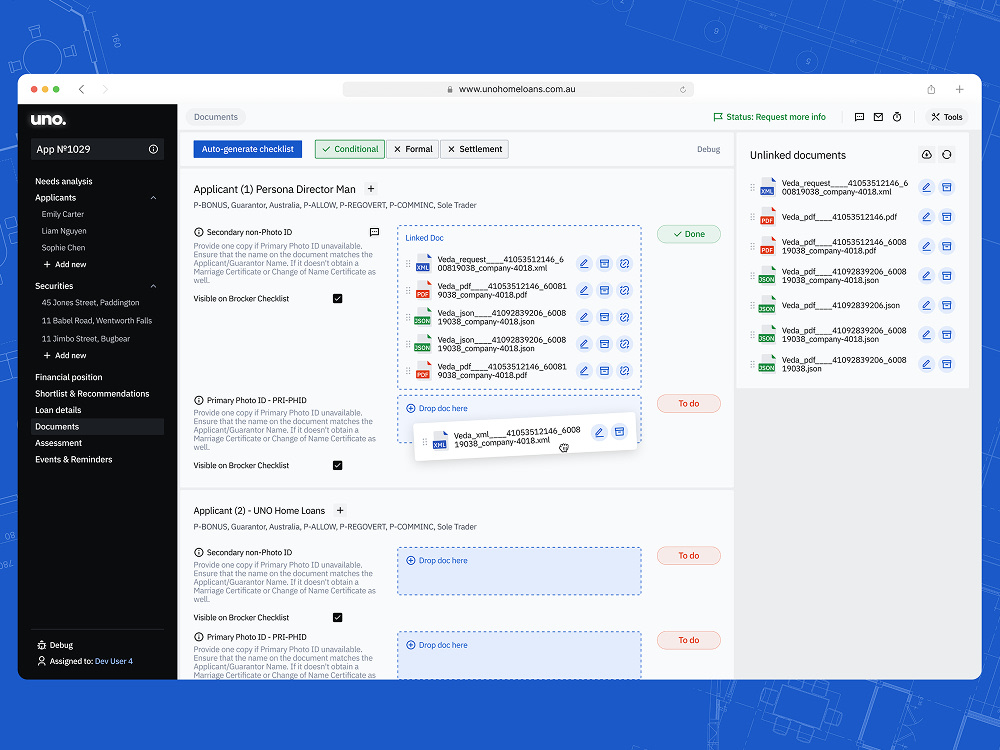Select applicant Sophie Chen
Screen dimensions: 1000x750
click(63, 247)
